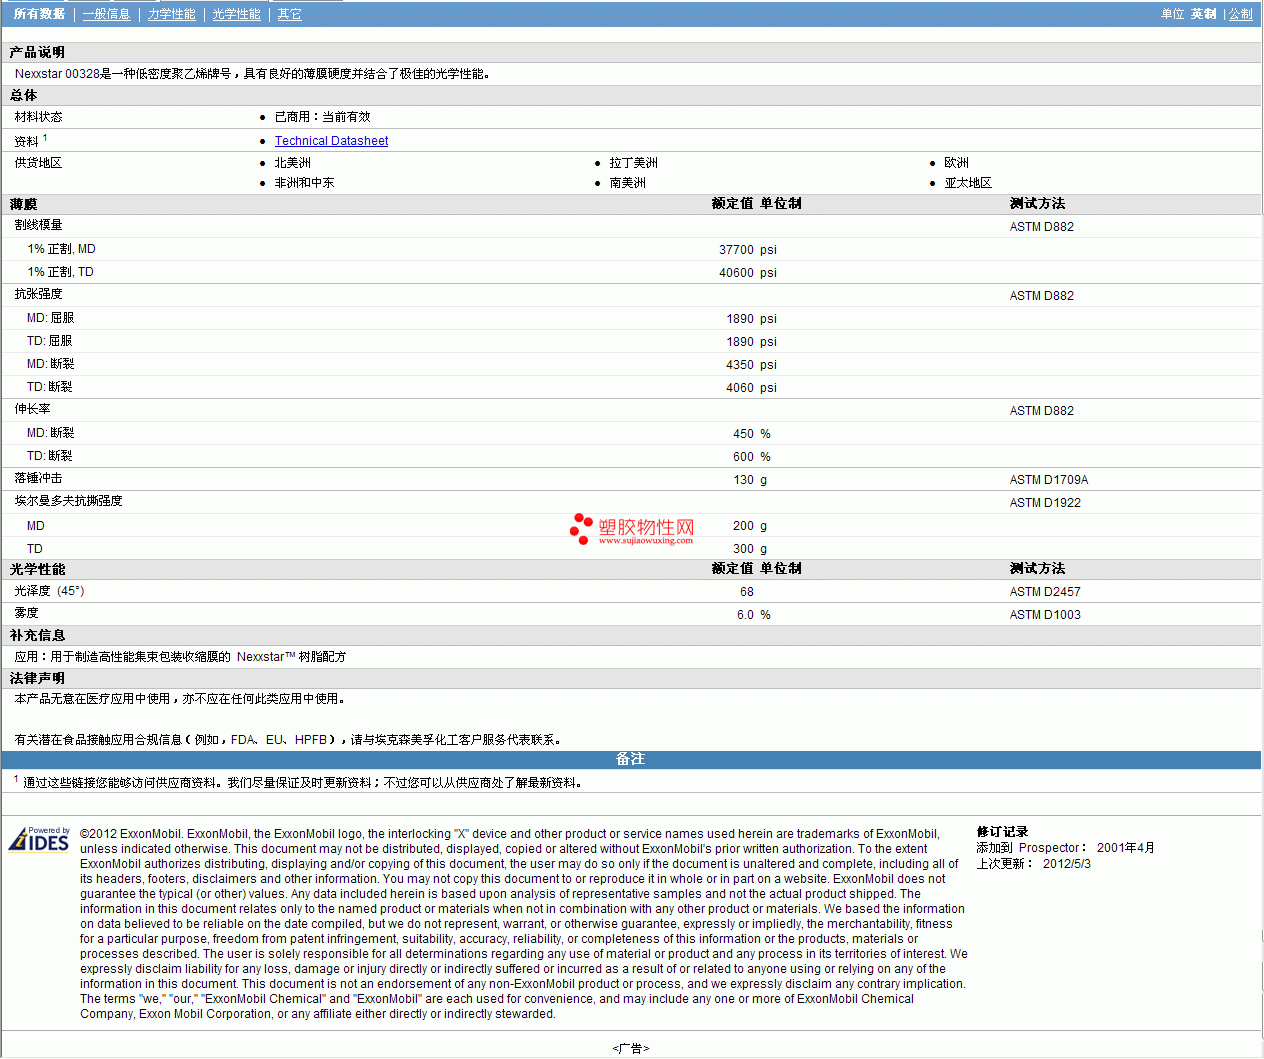Click the gloss value 68
The image size is (1264, 1059).
(x=747, y=592)
